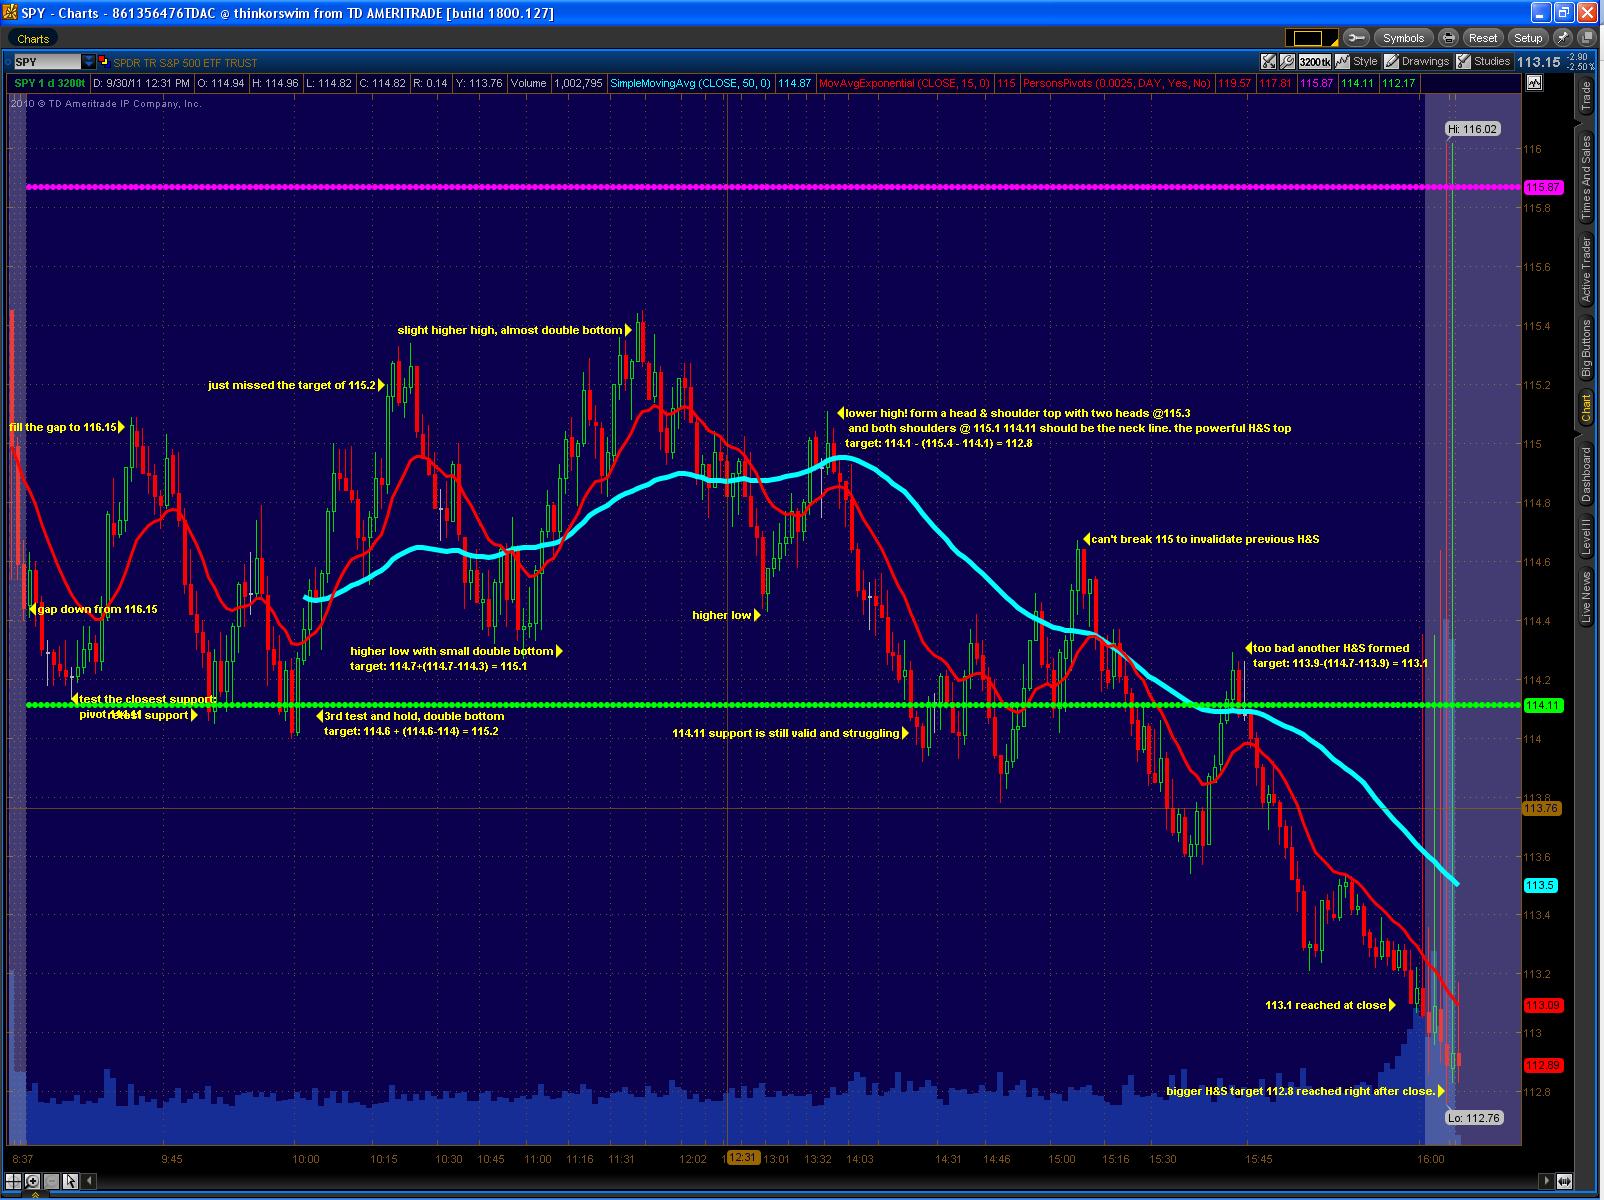
Task: Click the magenta 115.87 pivot price label
Action: pyautogui.click(x=1543, y=187)
